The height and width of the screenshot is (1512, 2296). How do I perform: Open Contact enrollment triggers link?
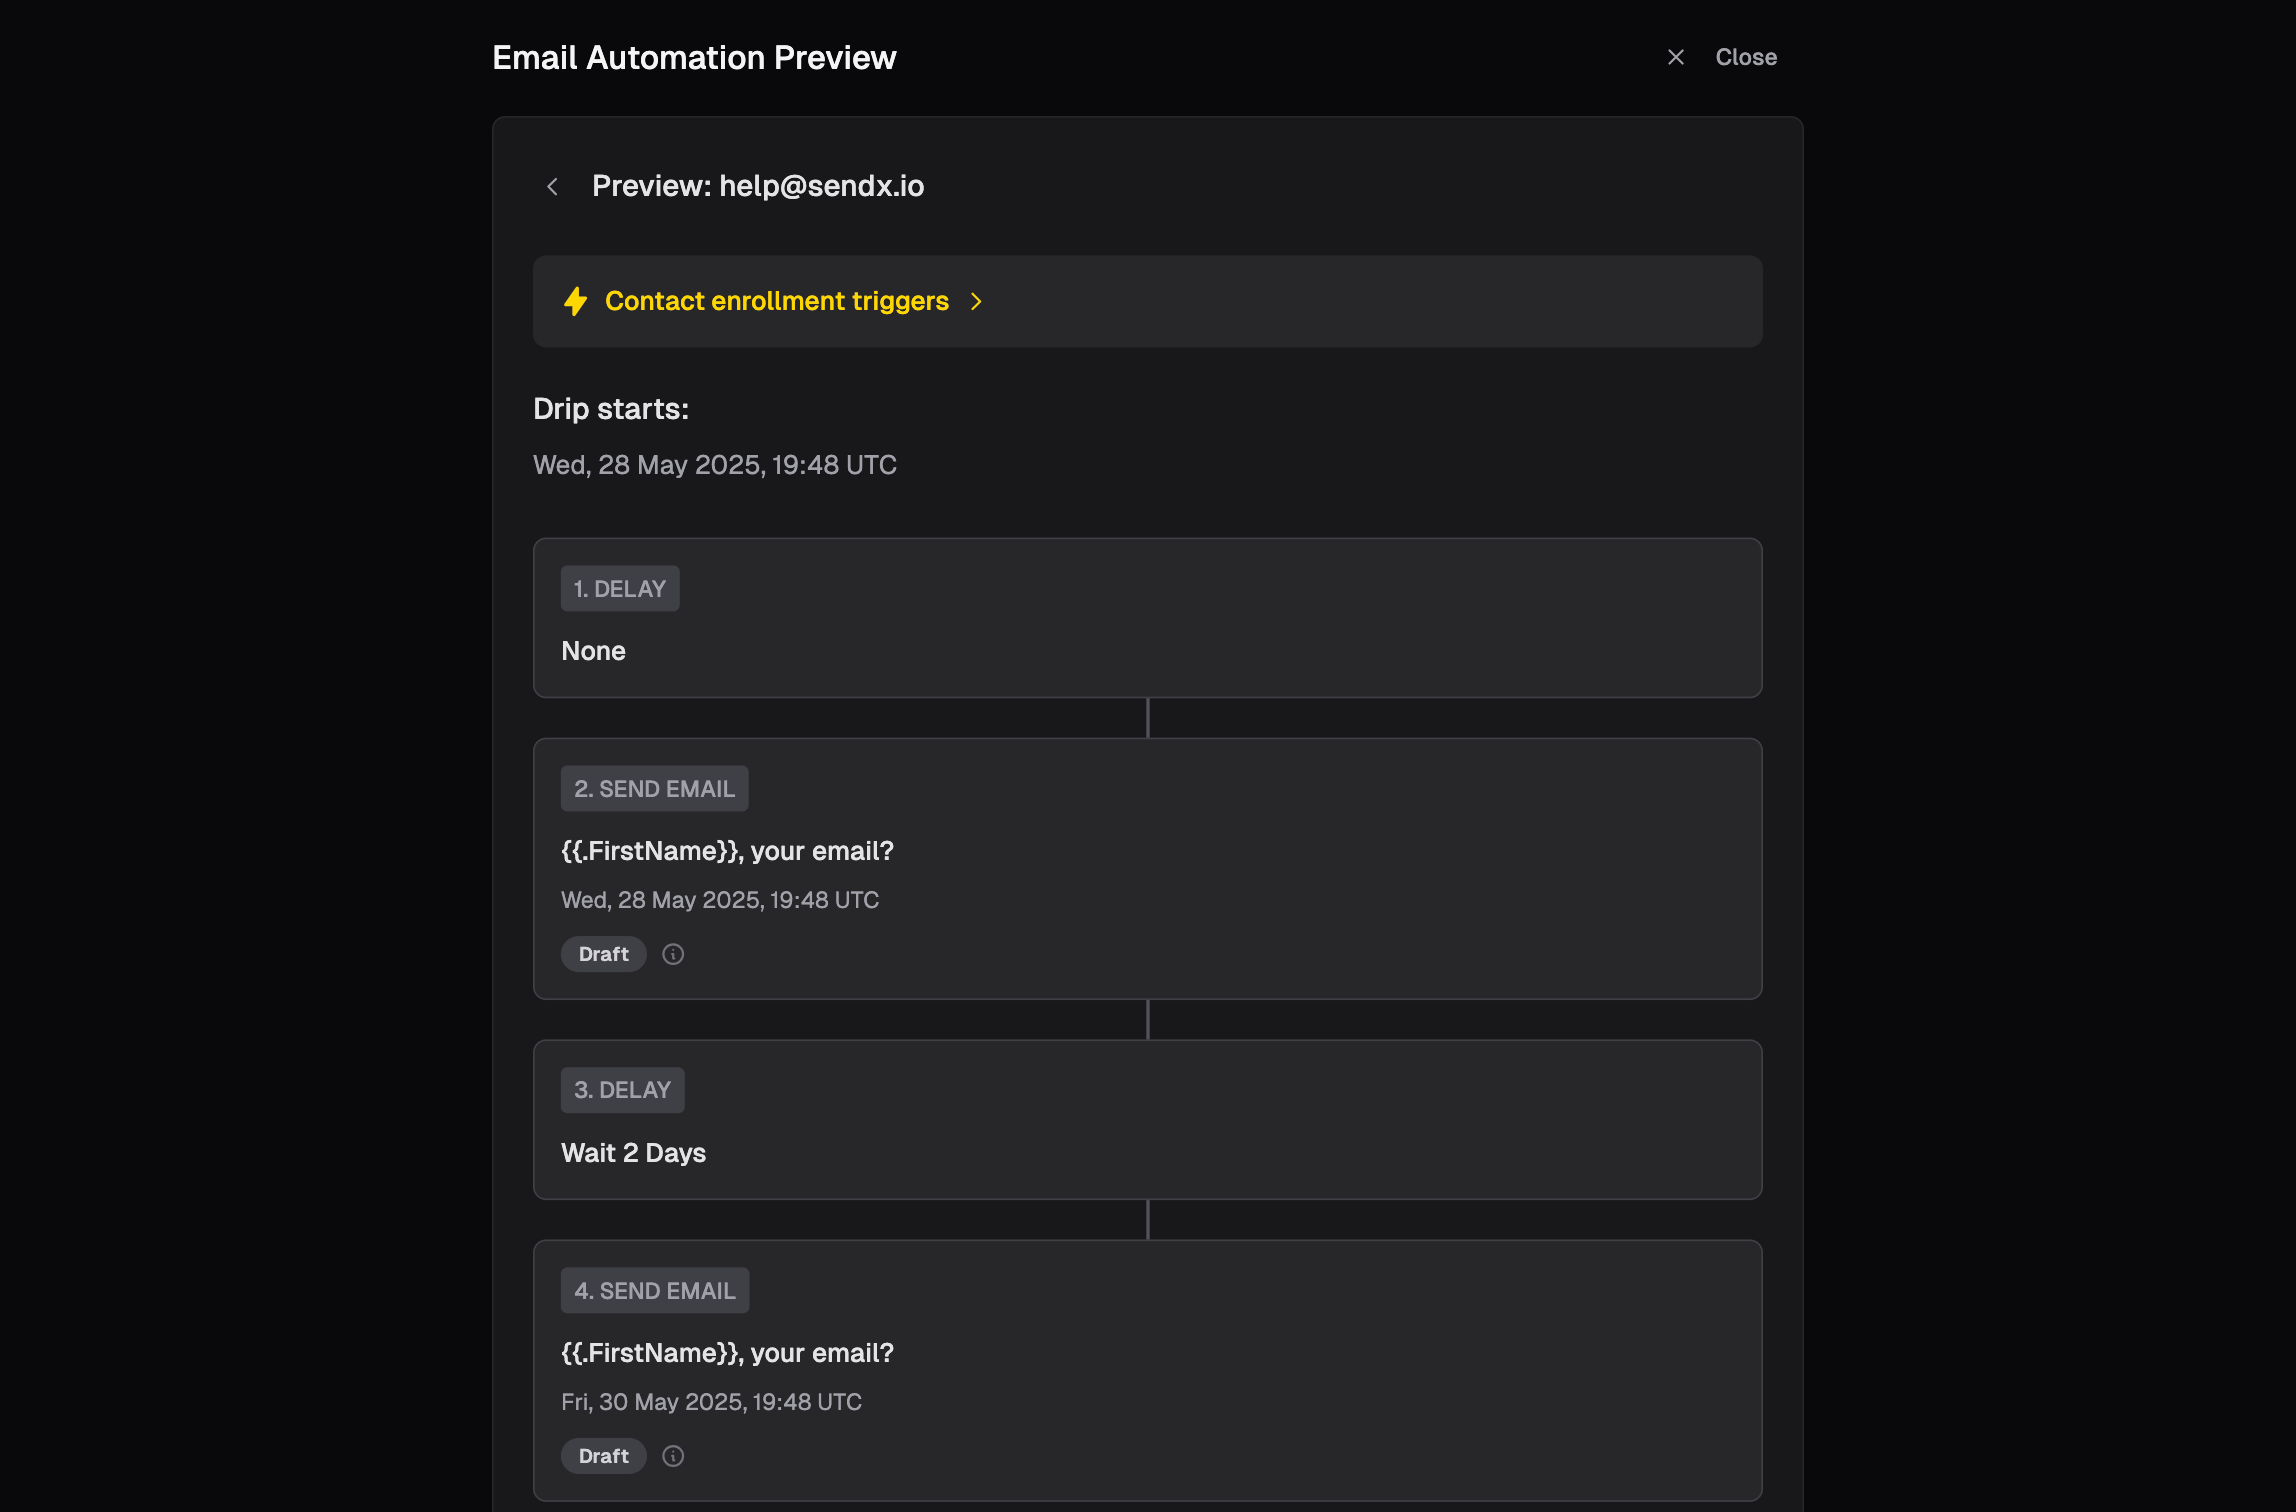[x=776, y=301]
